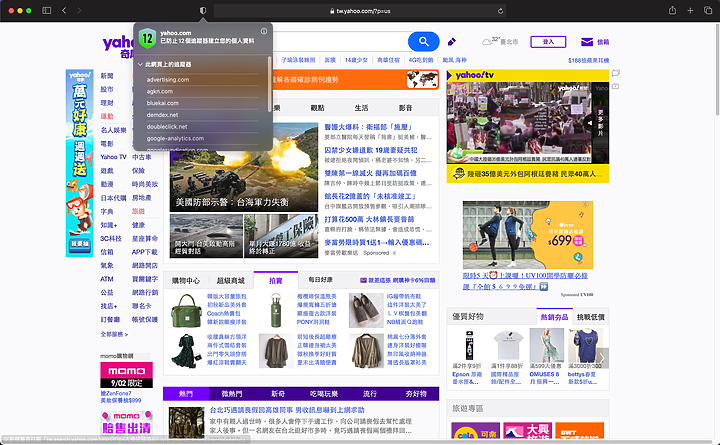Select the 每日好康 shopping tab
The width and height of the screenshot is (720, 445).
click(321, 280)
